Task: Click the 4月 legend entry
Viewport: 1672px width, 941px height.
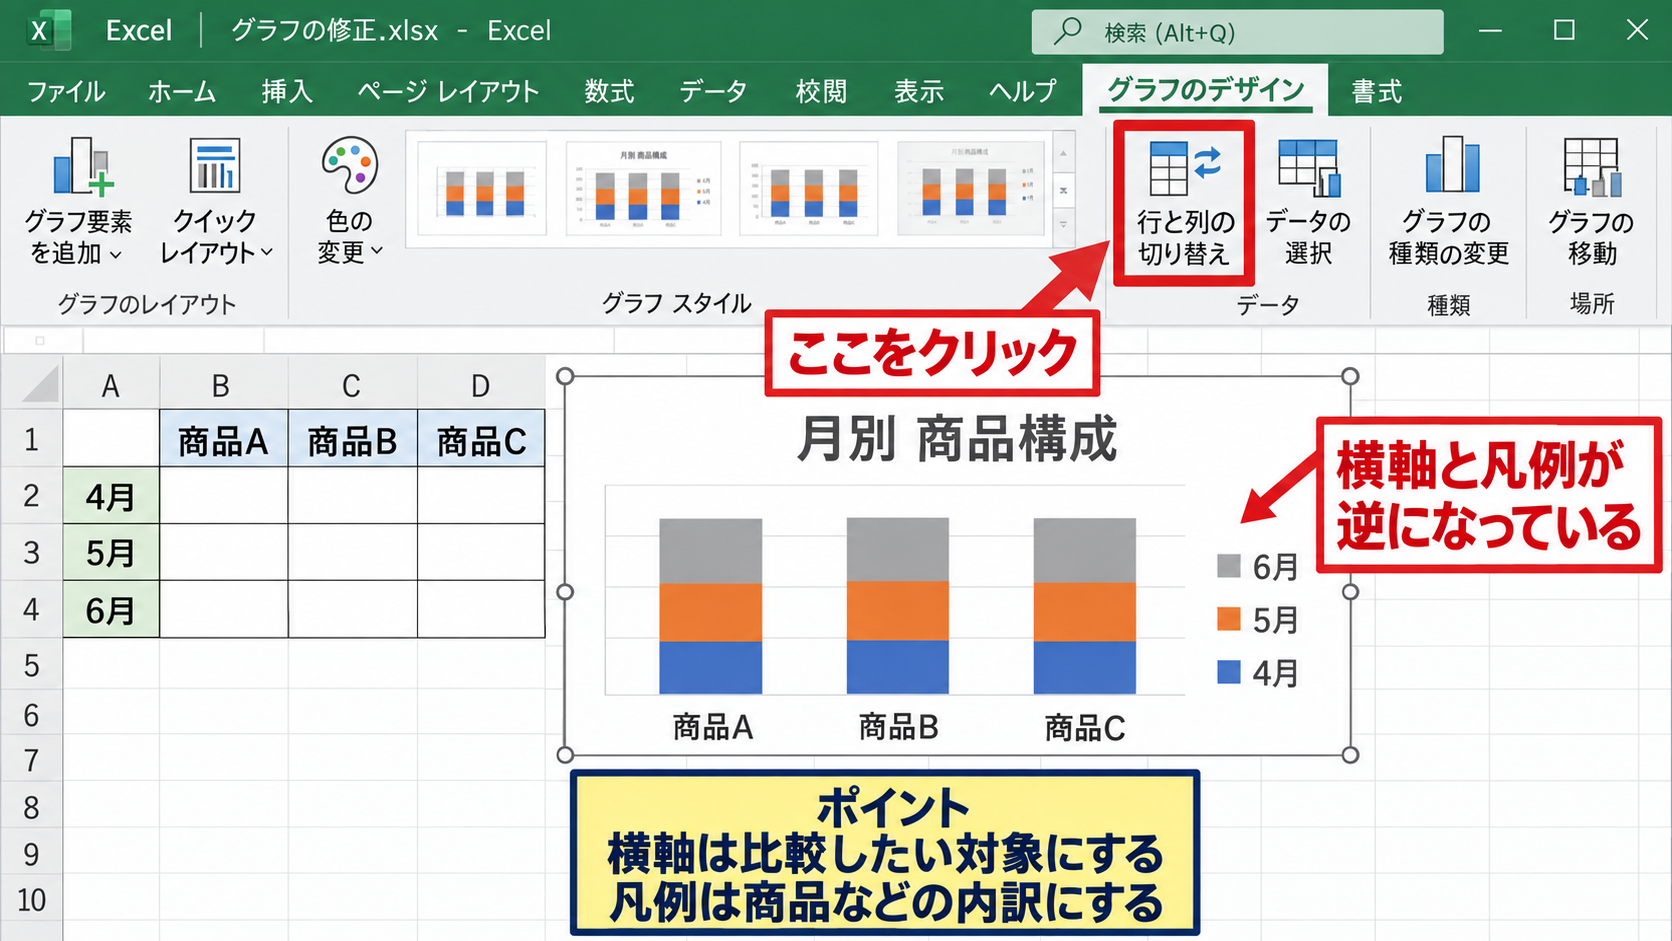Action: click(1257, 673)
